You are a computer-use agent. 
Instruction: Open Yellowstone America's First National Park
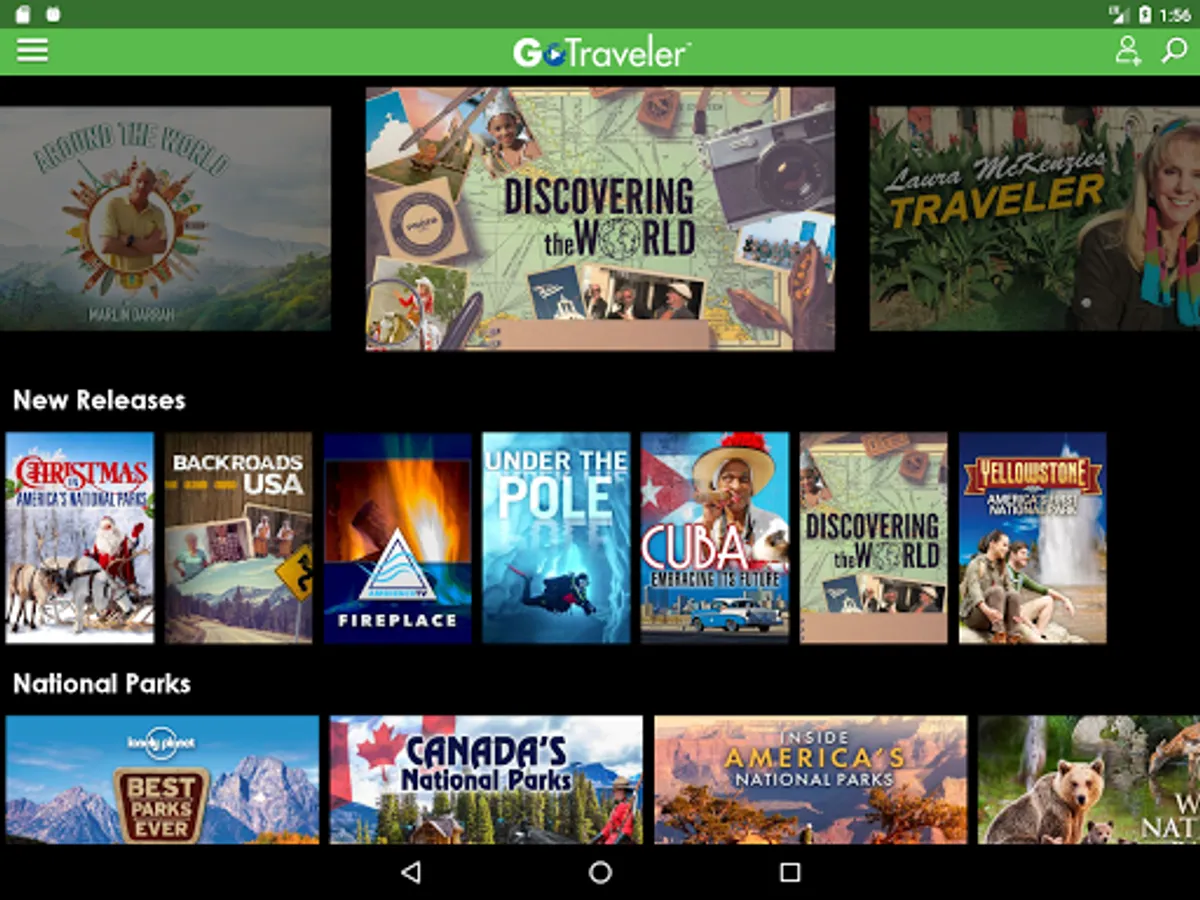click(x=1033, y=538)
